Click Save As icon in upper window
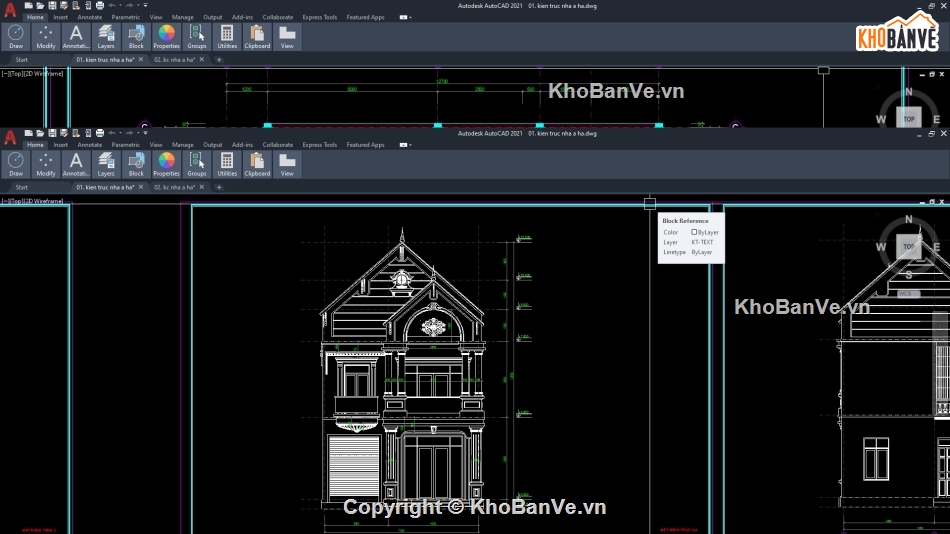950x534 pixels. [64, 5]
